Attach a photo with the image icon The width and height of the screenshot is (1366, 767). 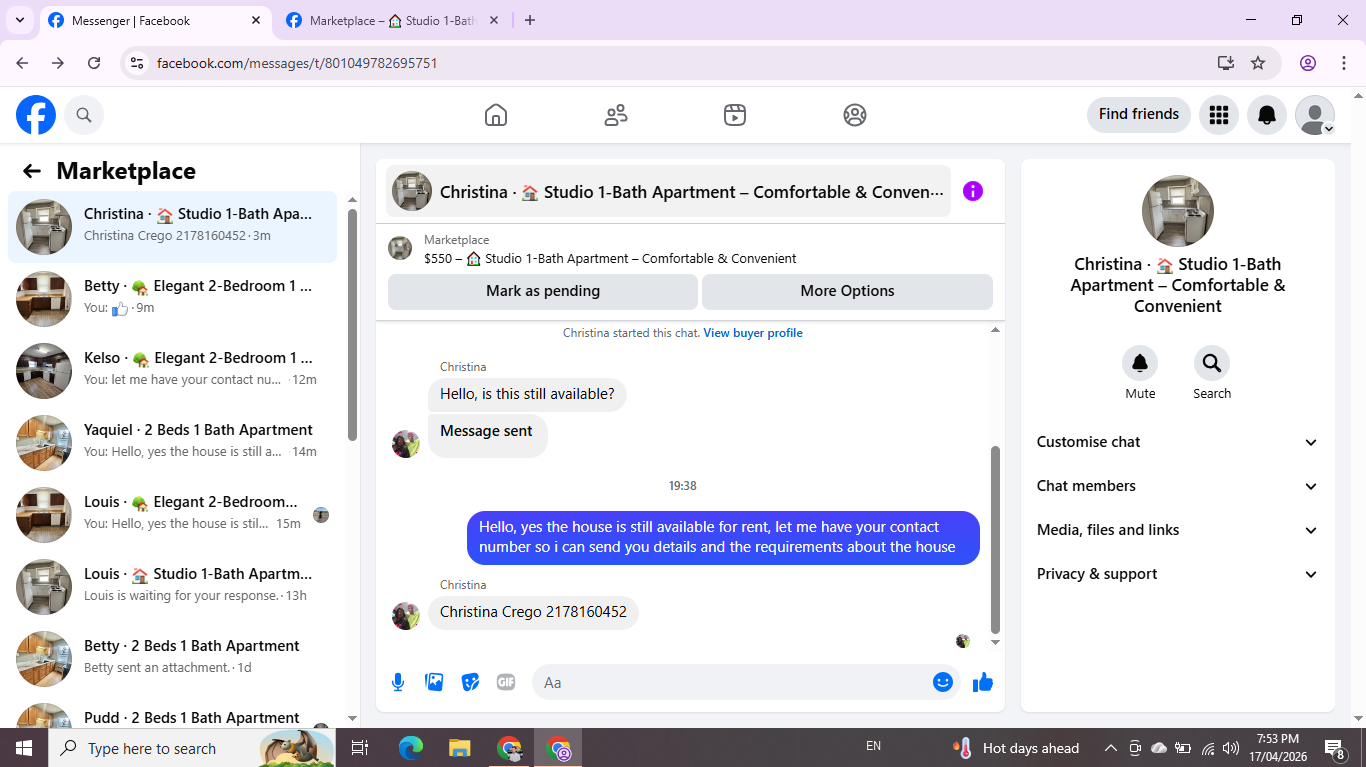coord(434,682)
